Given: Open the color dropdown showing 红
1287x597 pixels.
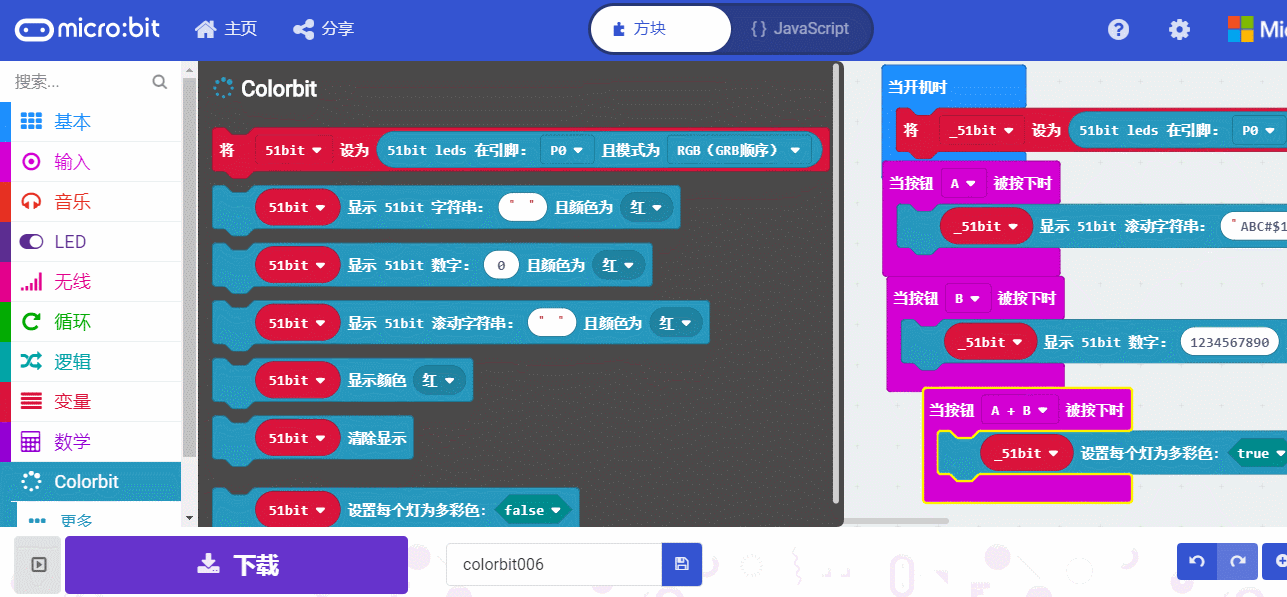Looking at the screenshot, I should 646,207.
